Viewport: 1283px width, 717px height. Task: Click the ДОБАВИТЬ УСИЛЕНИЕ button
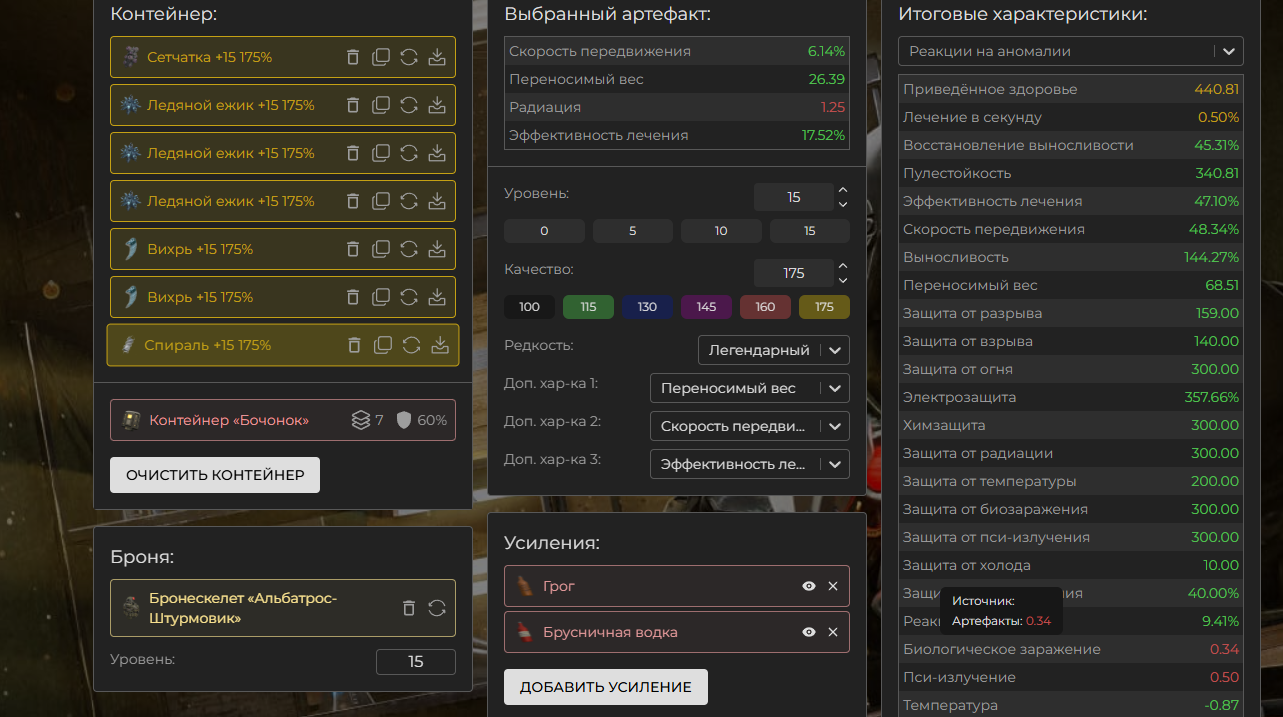[605, 687]
